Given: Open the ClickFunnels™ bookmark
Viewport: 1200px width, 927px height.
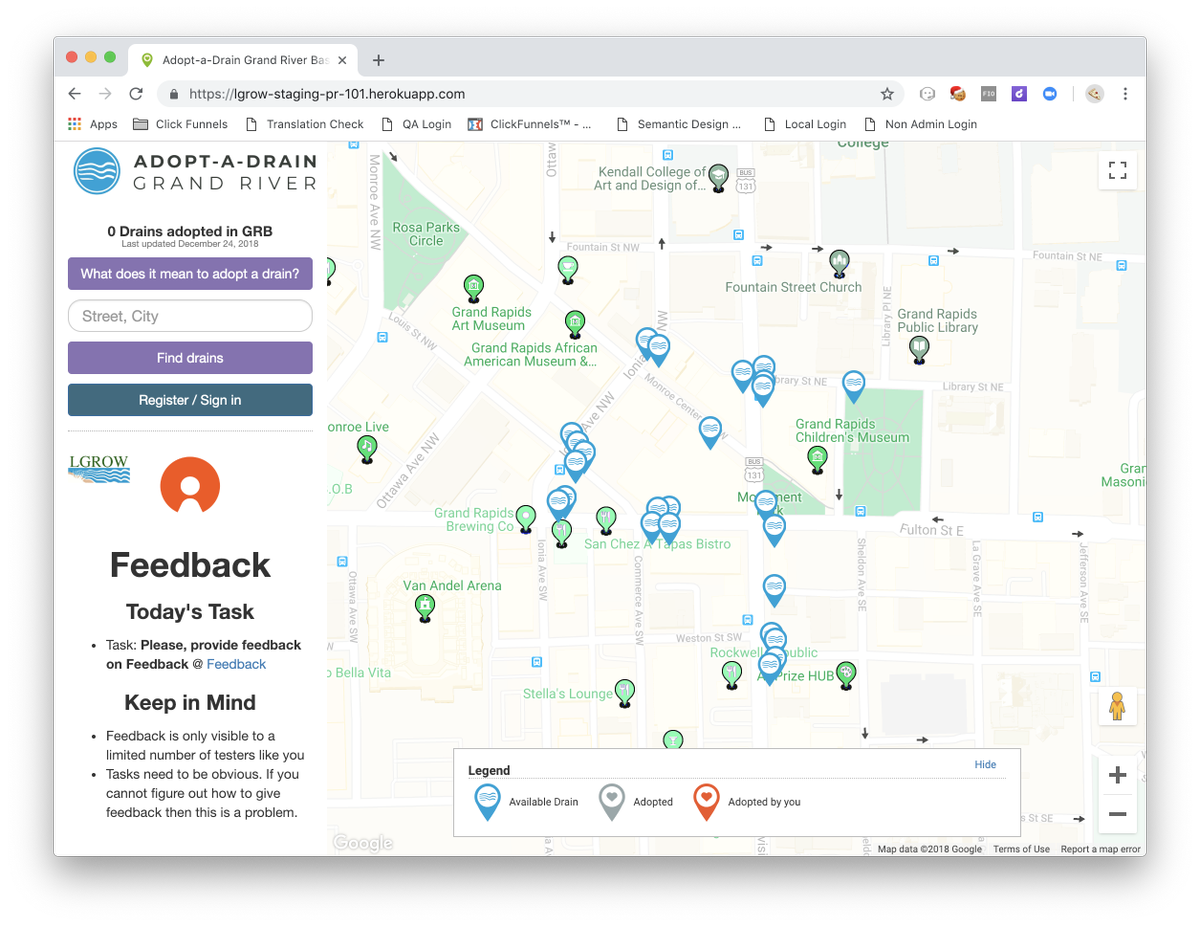Looking at the screenshot, I should pos(529,124).
